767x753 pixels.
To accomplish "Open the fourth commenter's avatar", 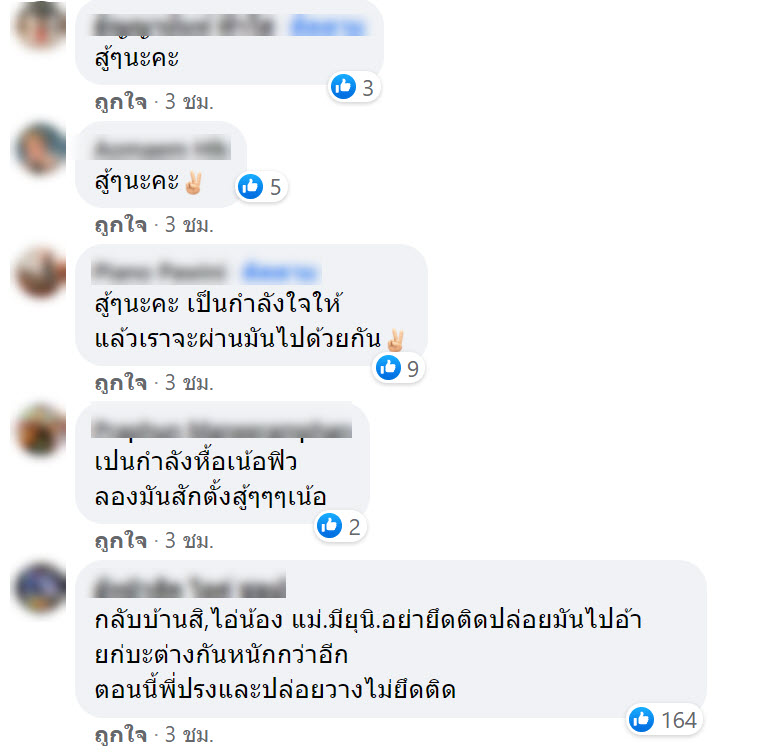I will [41, 430].
